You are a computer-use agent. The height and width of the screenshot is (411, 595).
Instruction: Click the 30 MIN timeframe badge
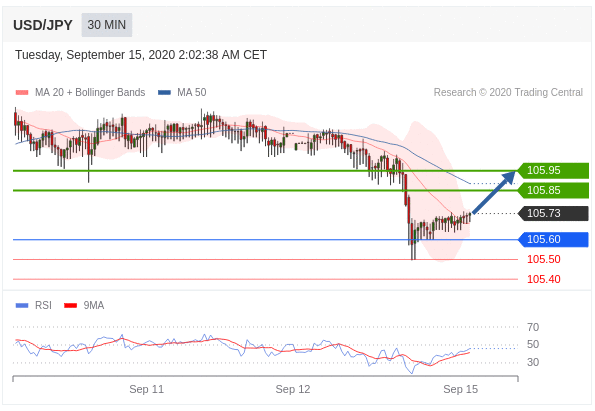click(x=107, y=25)
